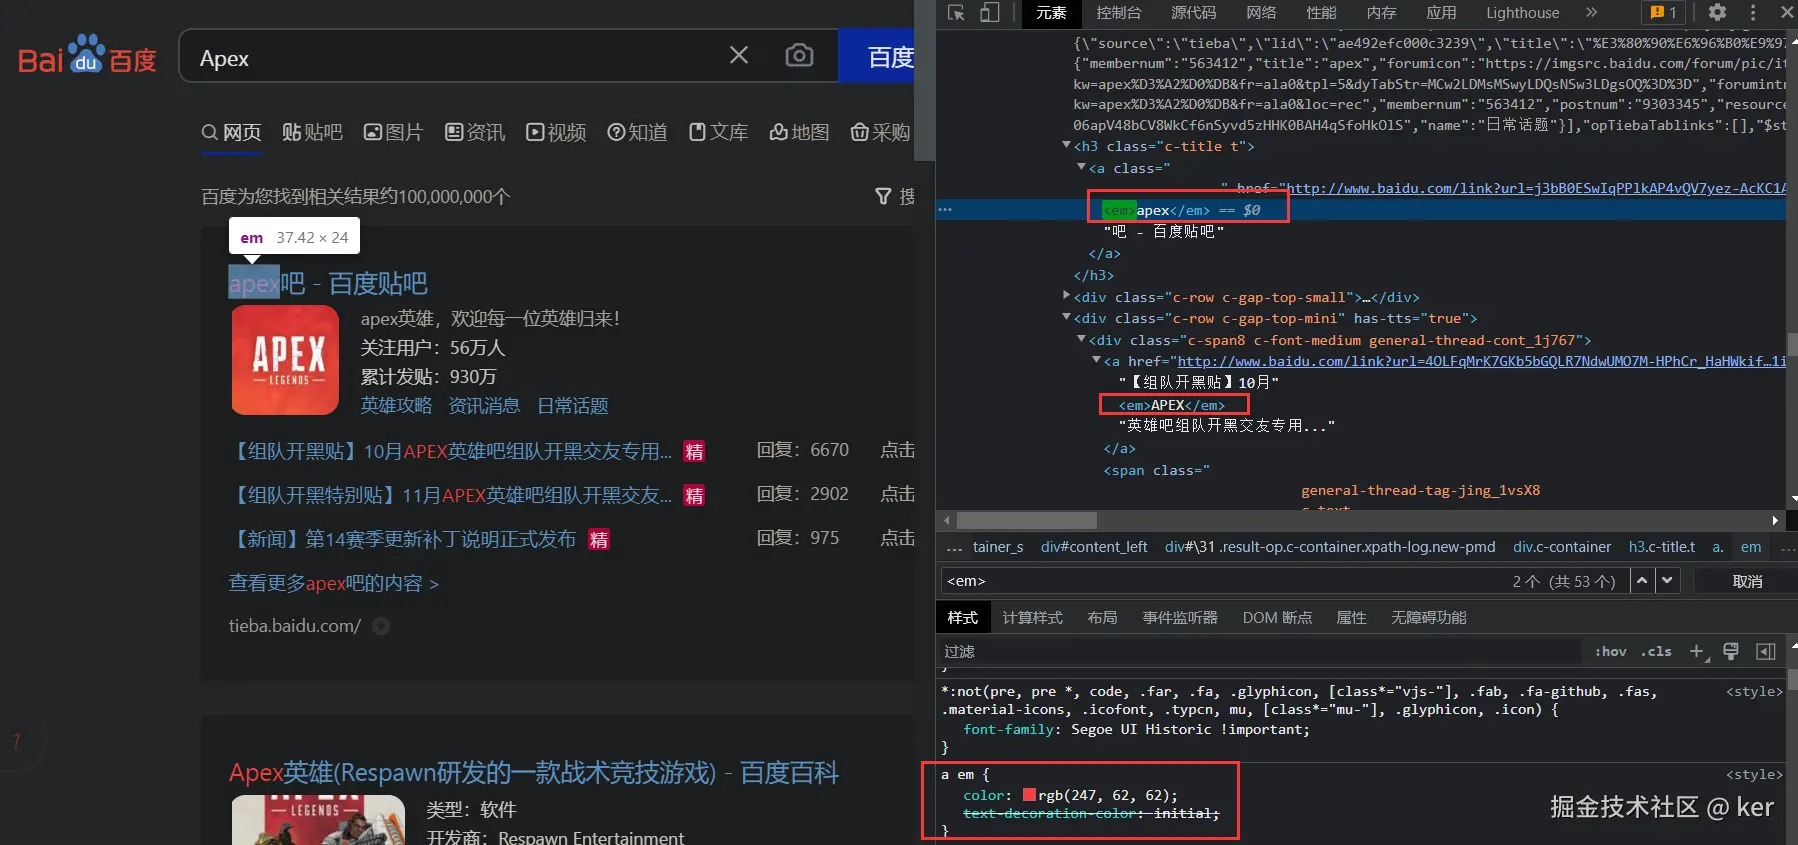Add a new style rule with plus
The width and height of the screenshot is (1798, 845).
pyautogui.click(x=1698, y=652)
